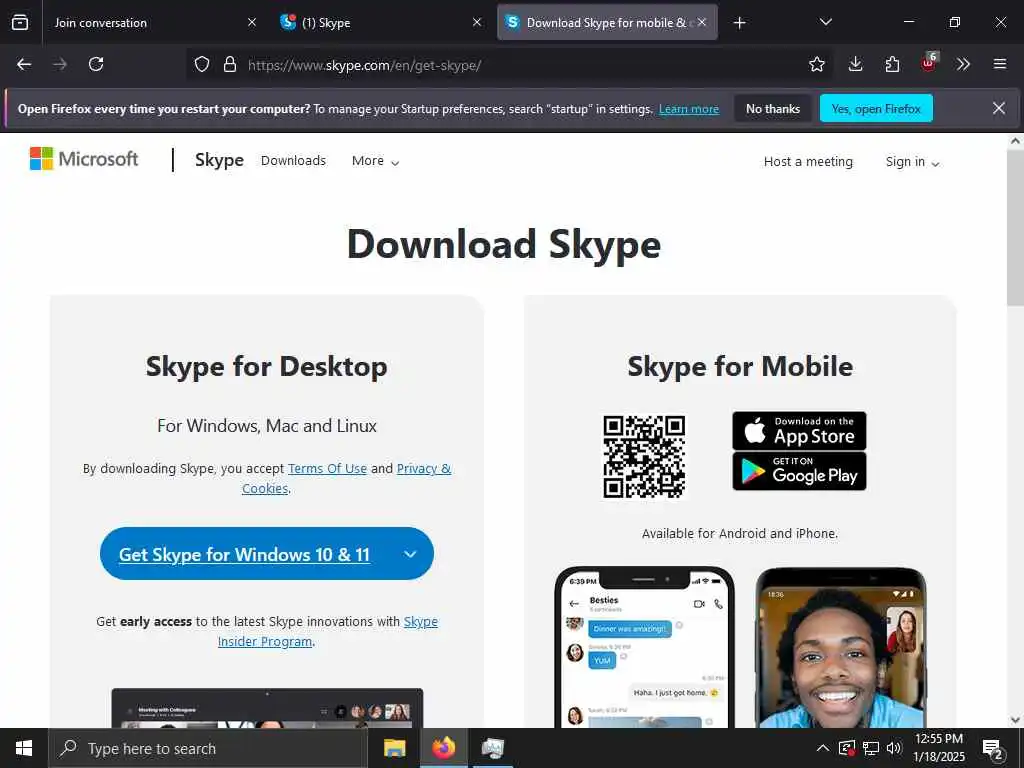Open the third pinned taskbar app
The image size is (1024, 768).
pos(492,748)
